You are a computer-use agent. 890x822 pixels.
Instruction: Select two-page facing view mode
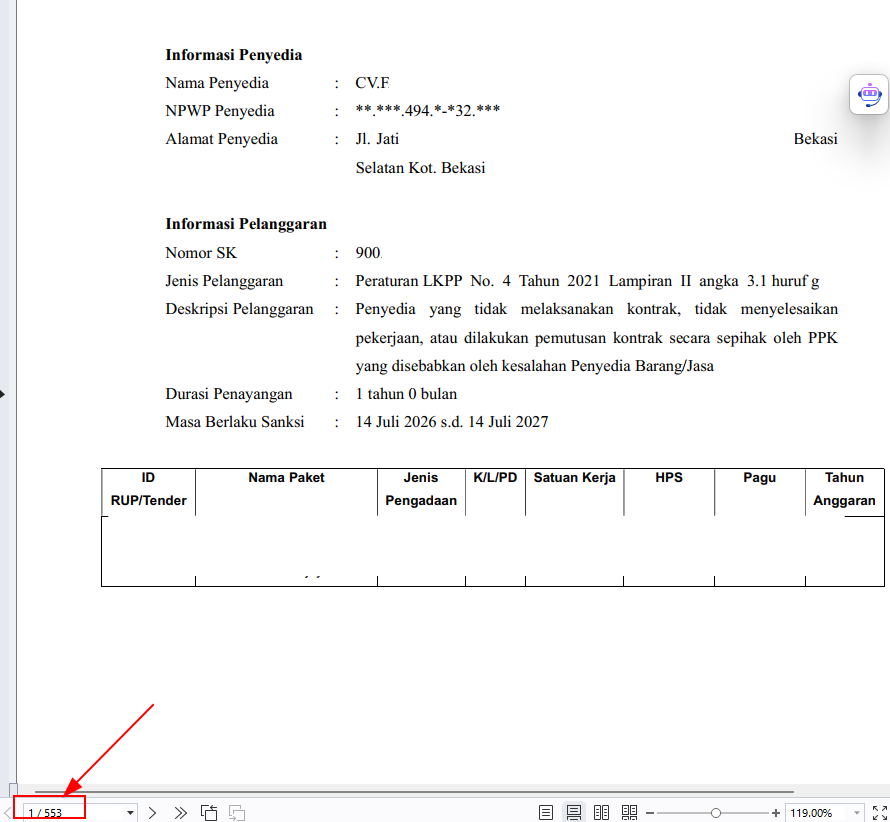click(x=602, y=813)
